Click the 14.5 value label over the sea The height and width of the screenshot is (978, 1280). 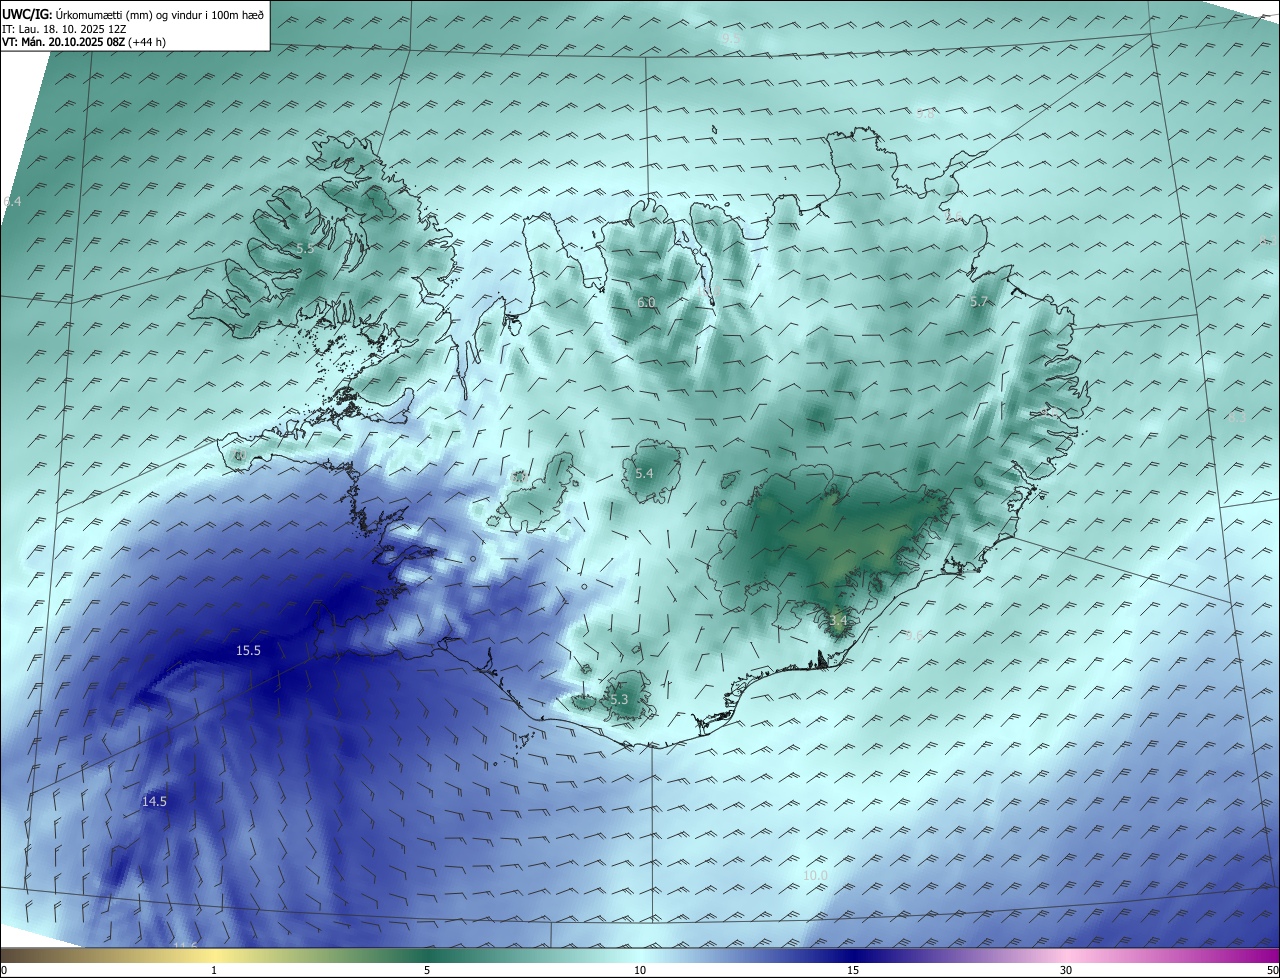[x=154, y=802]
